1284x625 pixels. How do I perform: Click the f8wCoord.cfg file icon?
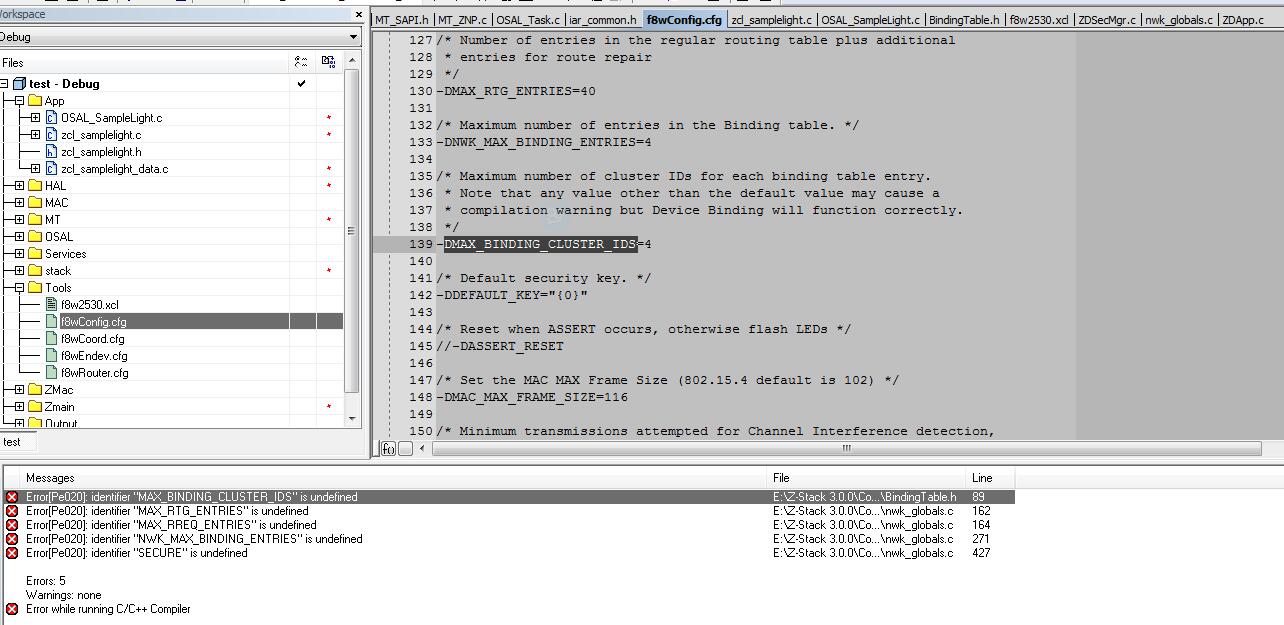[52, 339]
